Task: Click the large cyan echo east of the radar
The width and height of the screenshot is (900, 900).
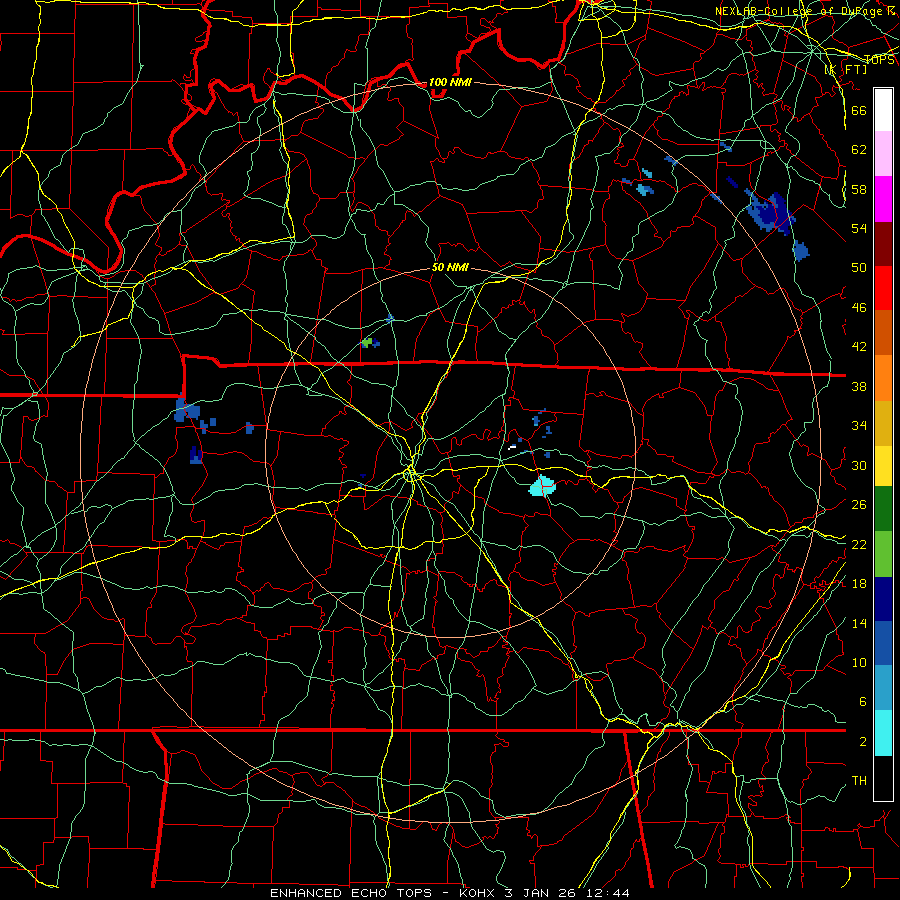Action: pyautogui.click(x=542, y=486)
